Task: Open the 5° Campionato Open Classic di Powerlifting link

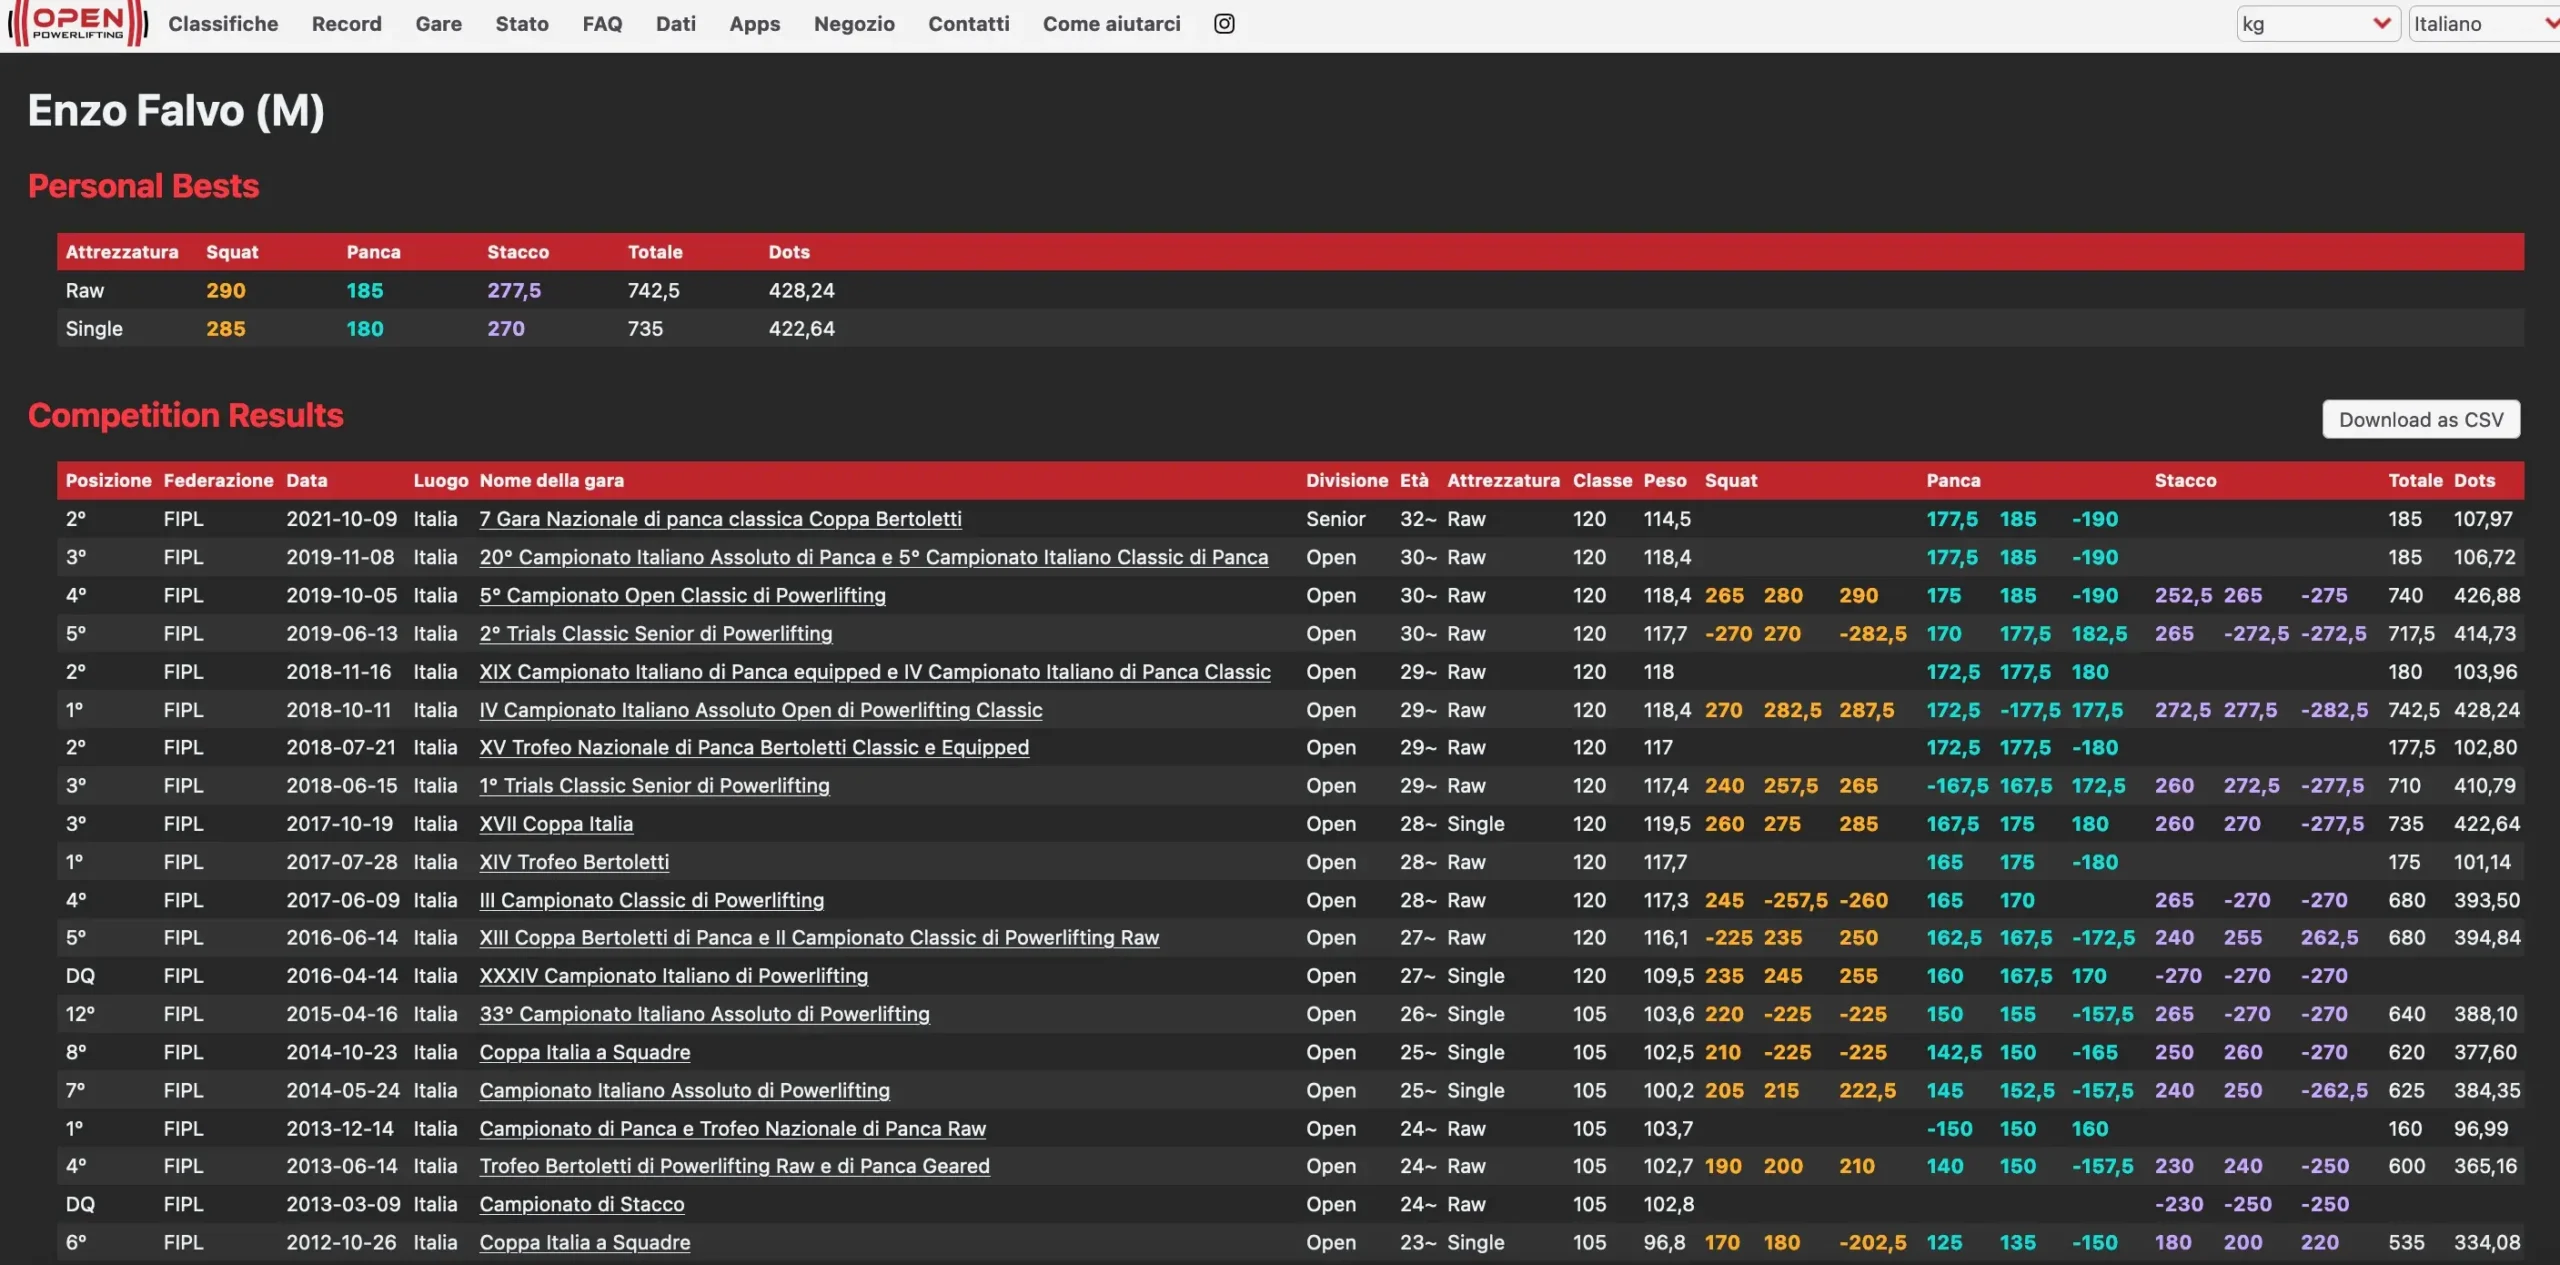Action: (x=682, y=595)
